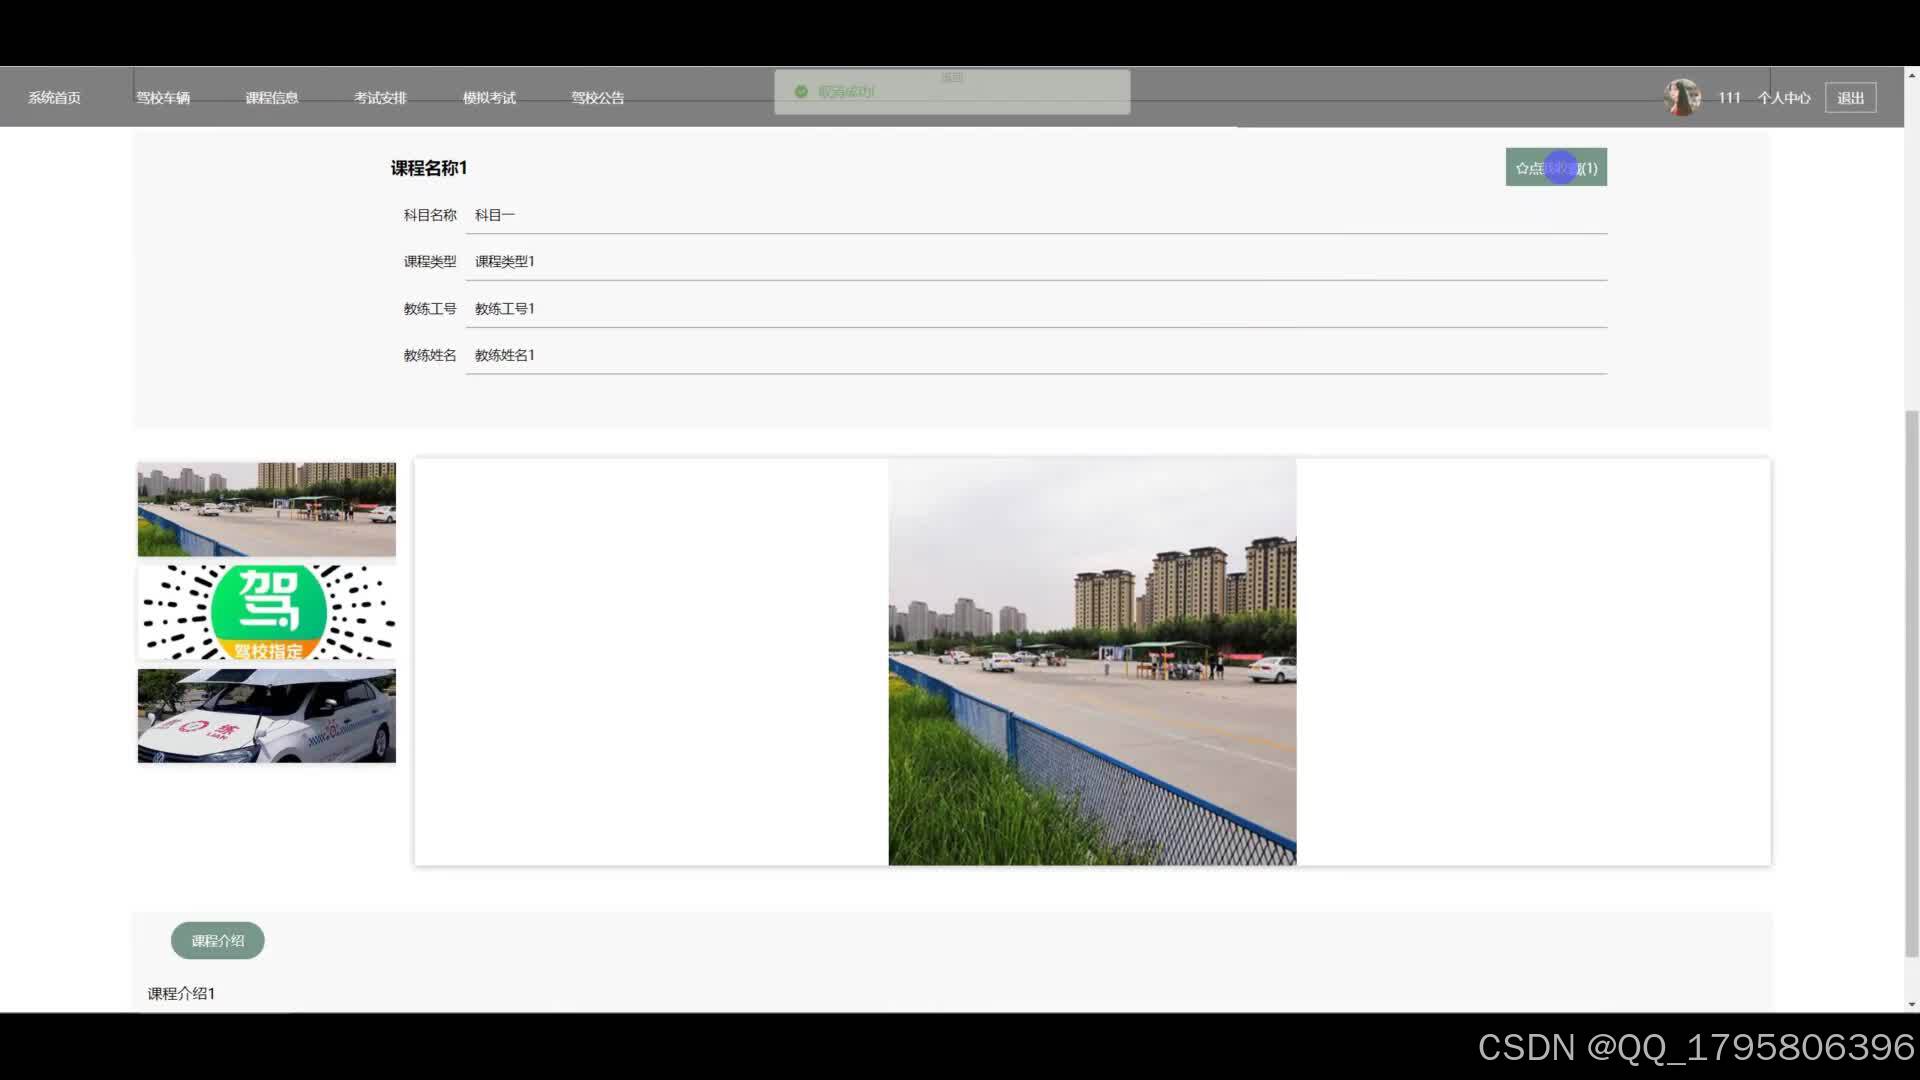
Task: Select the white training car thumbnail
Action: tap(266, 716)
